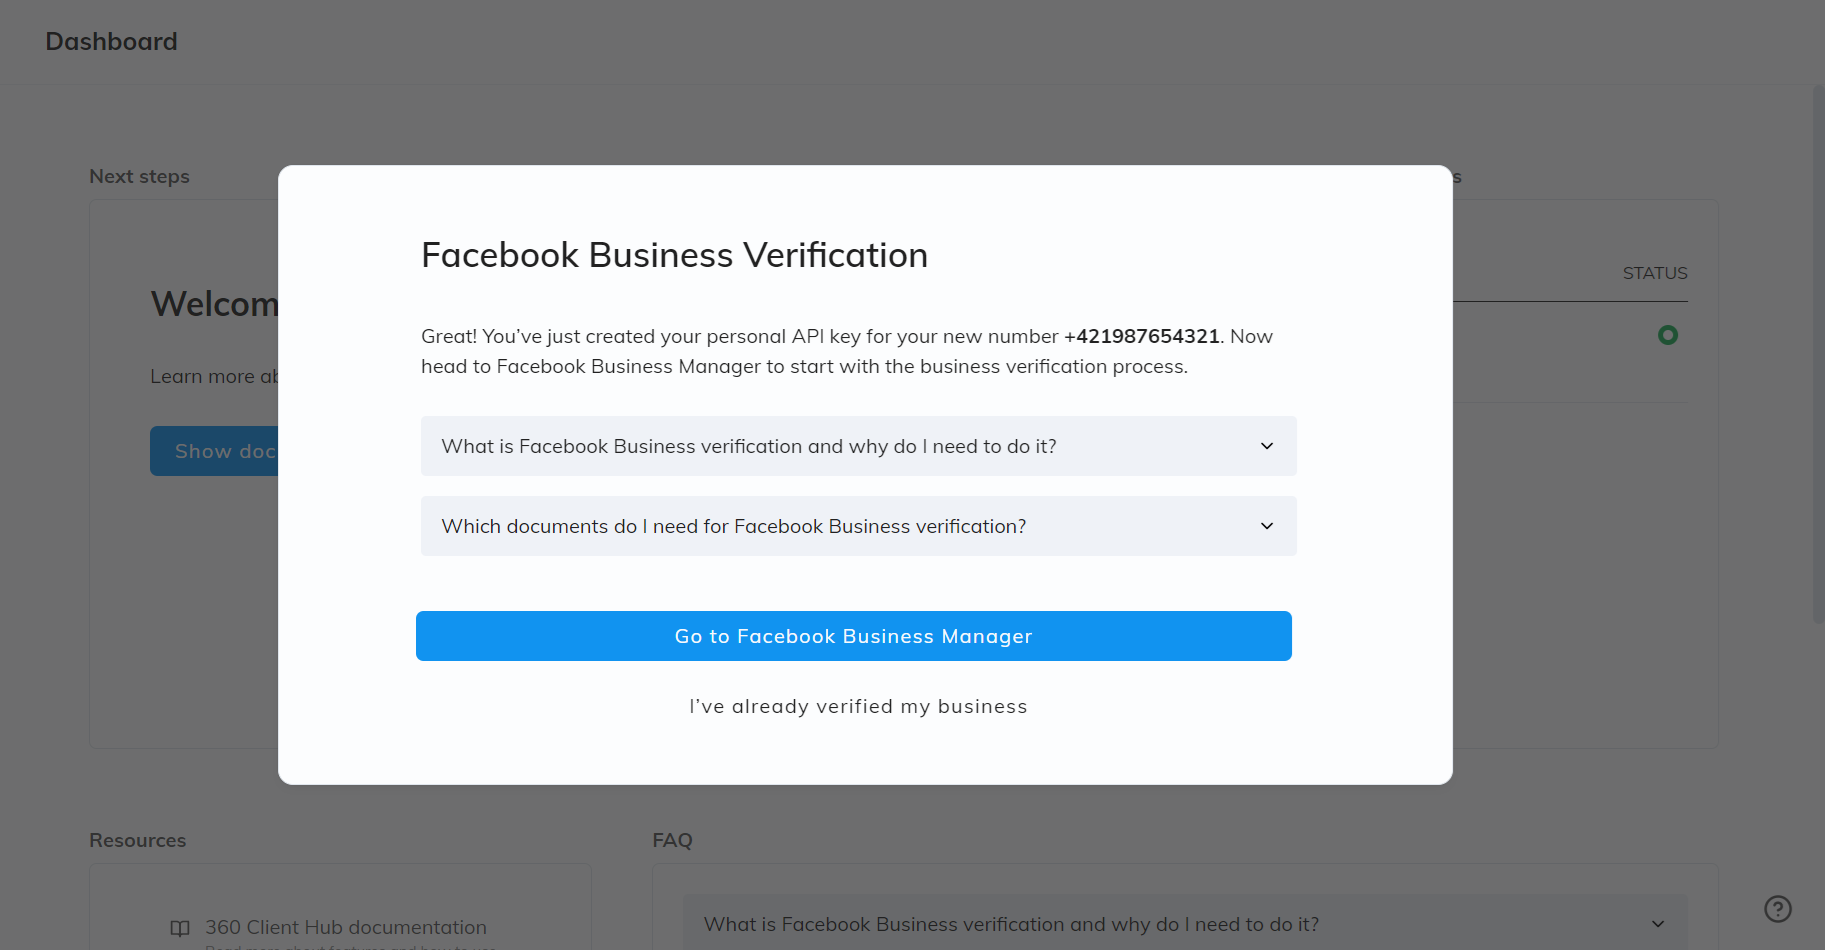Expand the FAQ section's verification question
Image resolution: width=1825 pixels, height=950 pixels.
(1010, 925)
